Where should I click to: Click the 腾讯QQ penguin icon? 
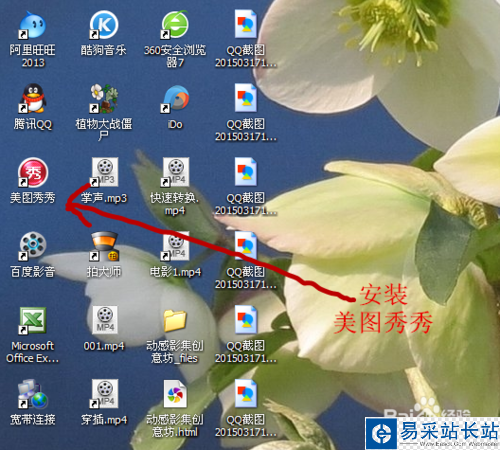pos(32,99)
